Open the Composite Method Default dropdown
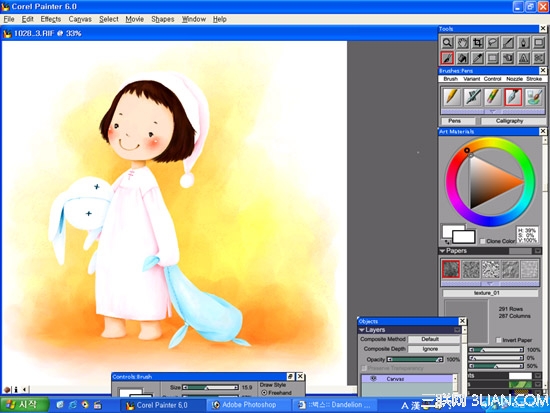The image size is (550, 413). click(434, 339)
